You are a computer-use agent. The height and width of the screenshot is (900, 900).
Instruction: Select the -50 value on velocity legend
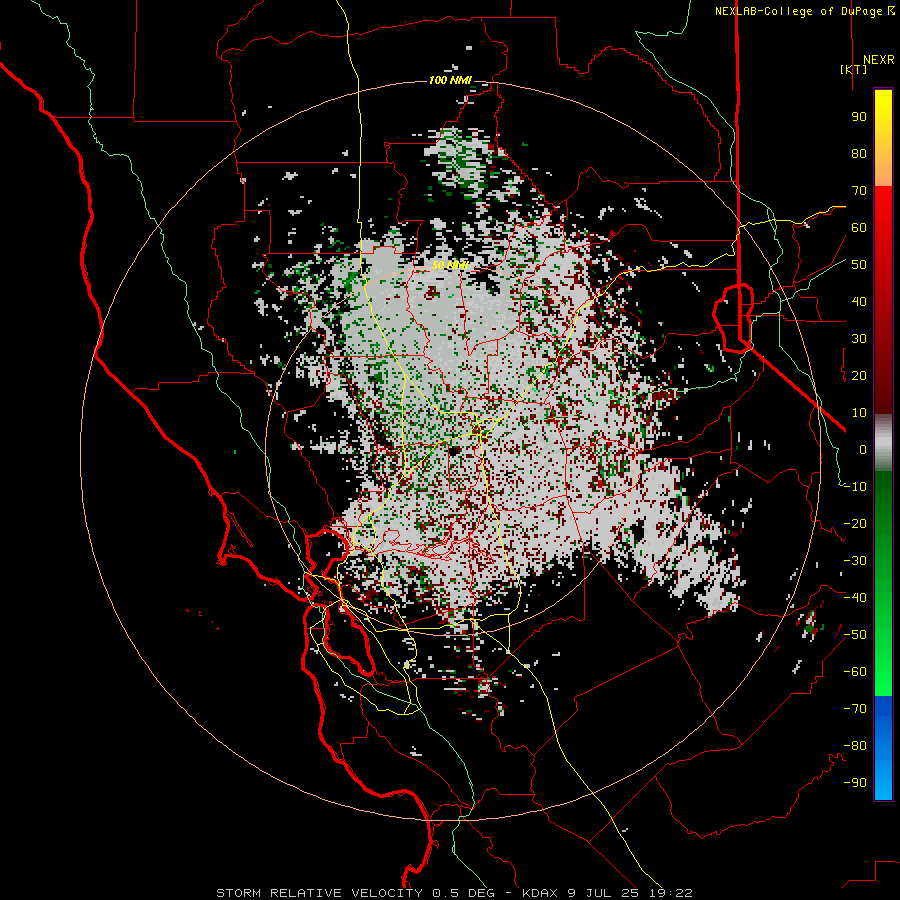[x=855, y=635]
